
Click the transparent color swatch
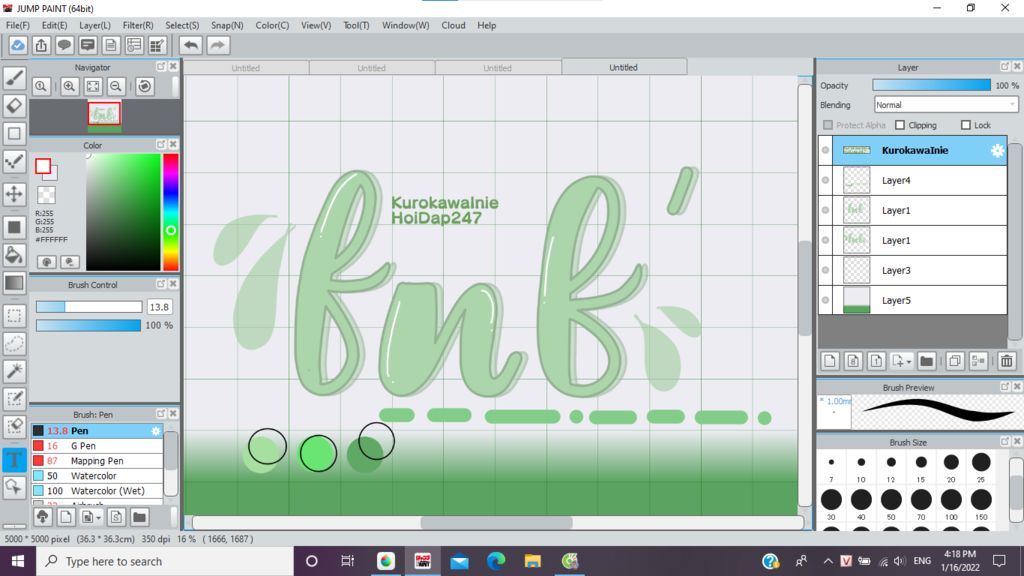pos(46,195)
